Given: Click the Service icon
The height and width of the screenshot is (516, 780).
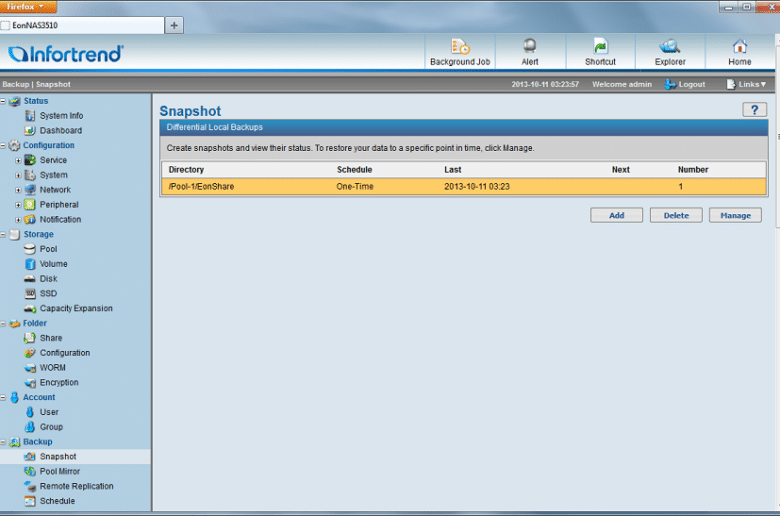Looking at the screenshot, I should tap(30, 160).
